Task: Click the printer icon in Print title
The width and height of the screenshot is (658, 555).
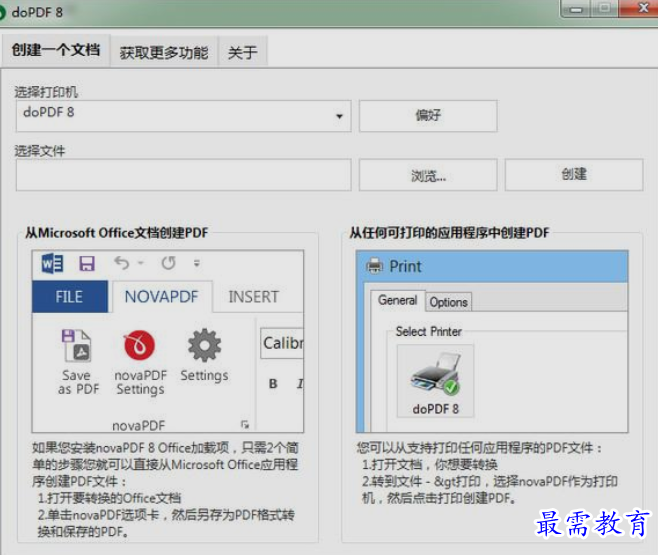Action: pos(374,266)
